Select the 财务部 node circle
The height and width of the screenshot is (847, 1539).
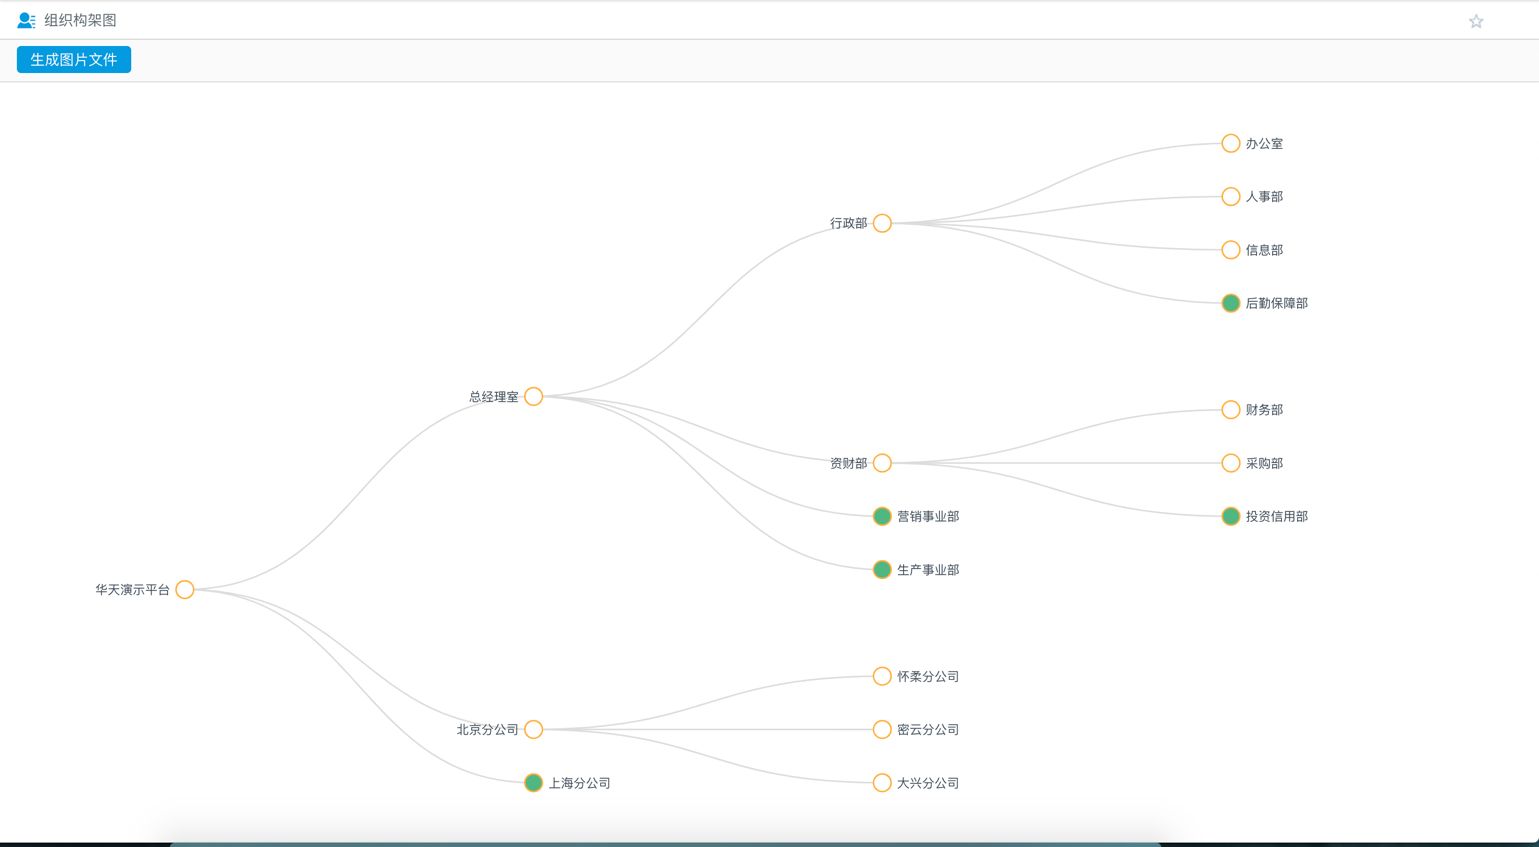1231,410
